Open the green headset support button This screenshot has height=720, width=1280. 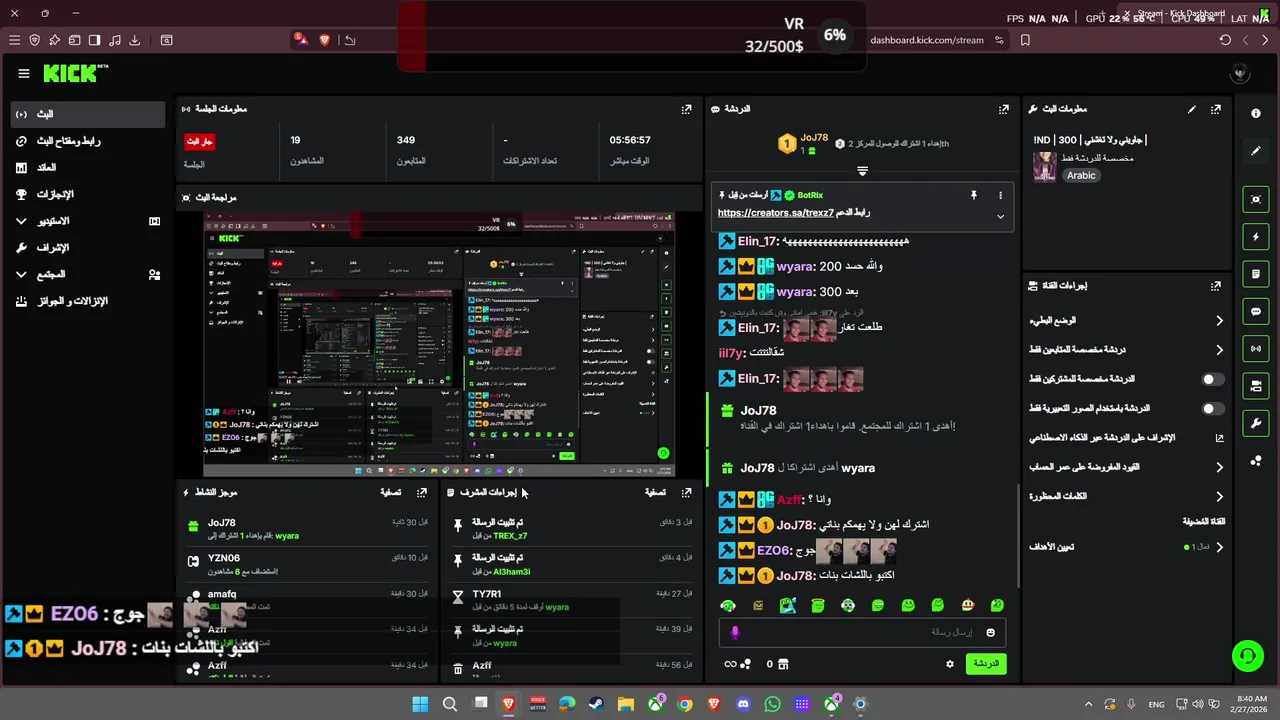click(x=1247, y=656)
